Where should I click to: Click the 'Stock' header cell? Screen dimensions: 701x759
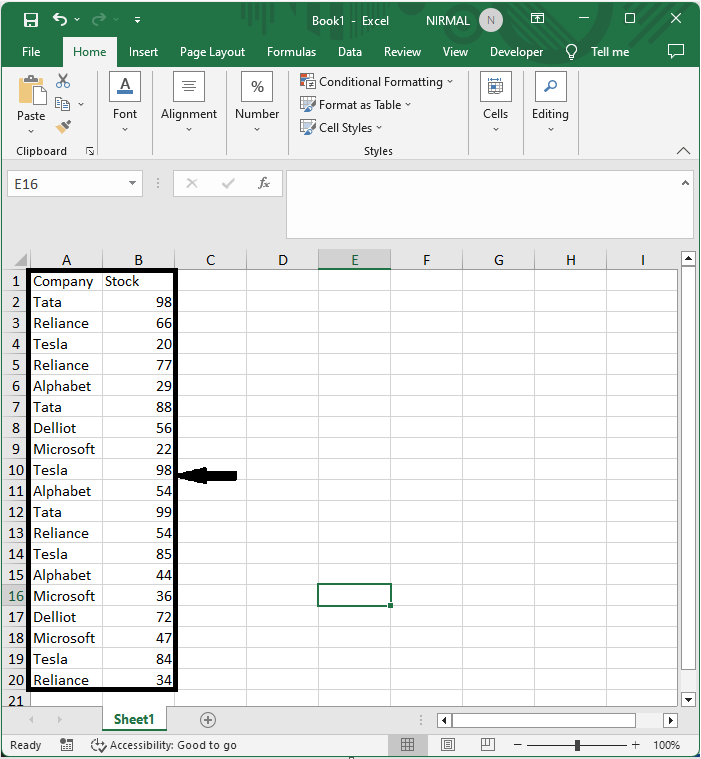coord(138,281)
